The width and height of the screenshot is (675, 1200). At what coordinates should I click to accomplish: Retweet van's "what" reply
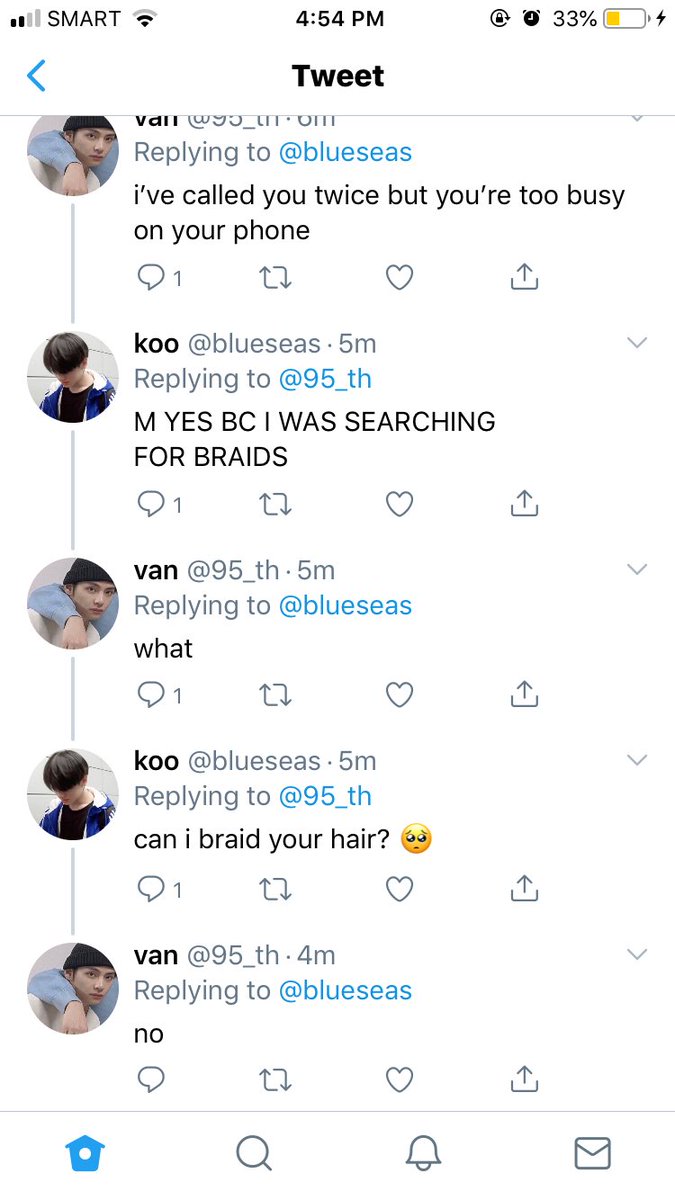(275, 694)
